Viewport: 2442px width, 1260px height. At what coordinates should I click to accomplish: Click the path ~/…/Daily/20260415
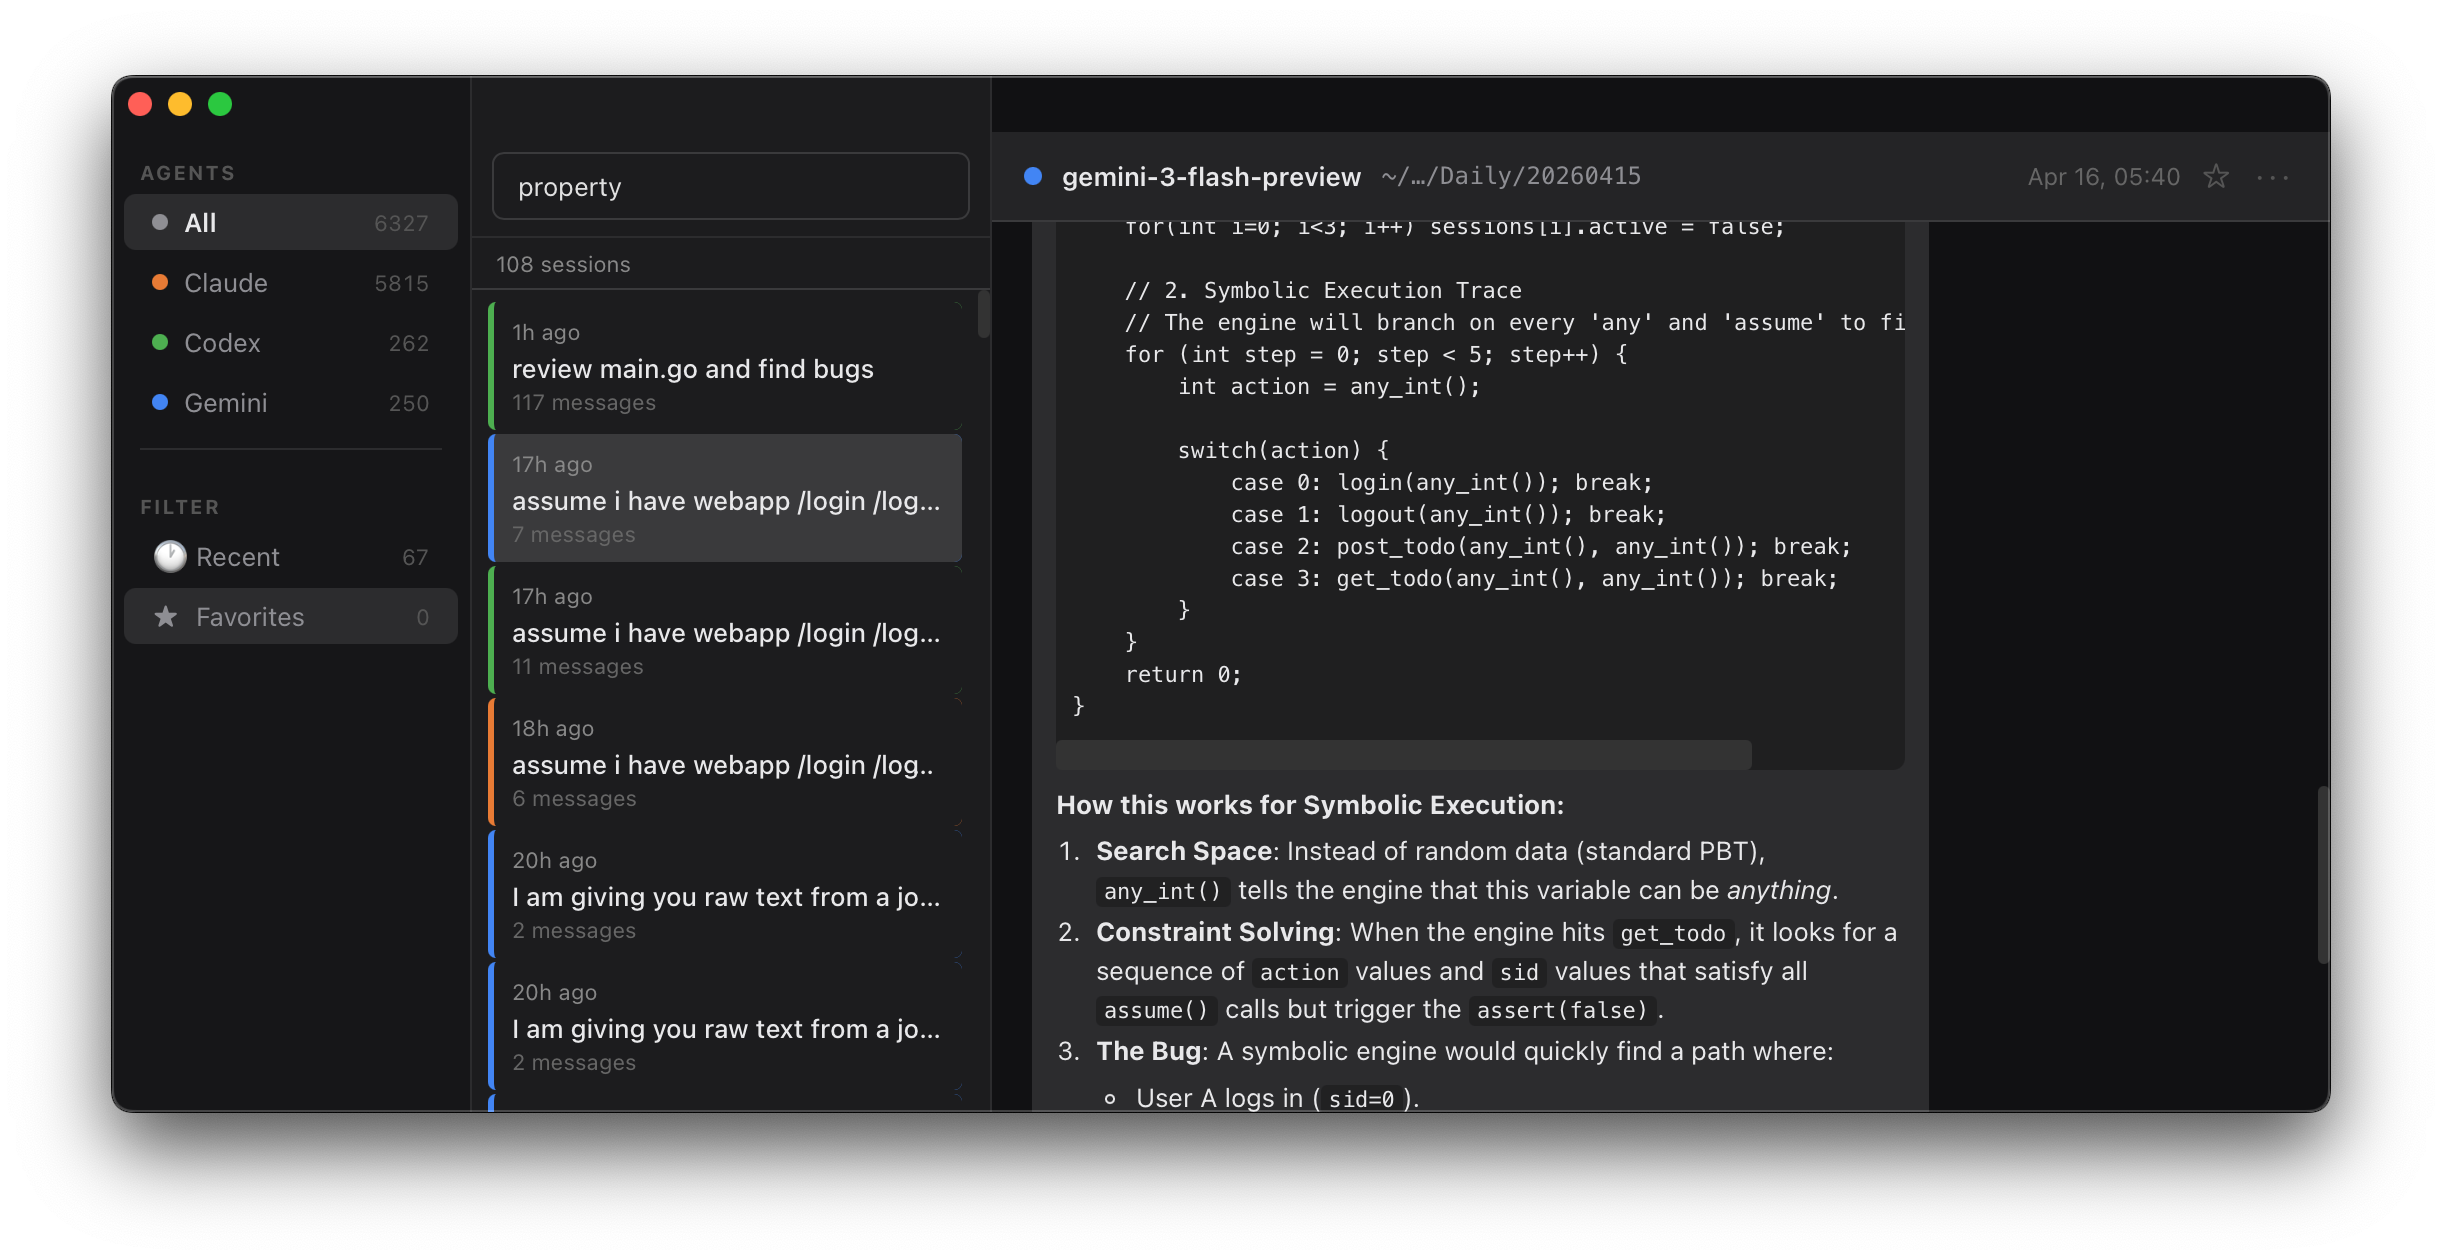[1512, 175]
